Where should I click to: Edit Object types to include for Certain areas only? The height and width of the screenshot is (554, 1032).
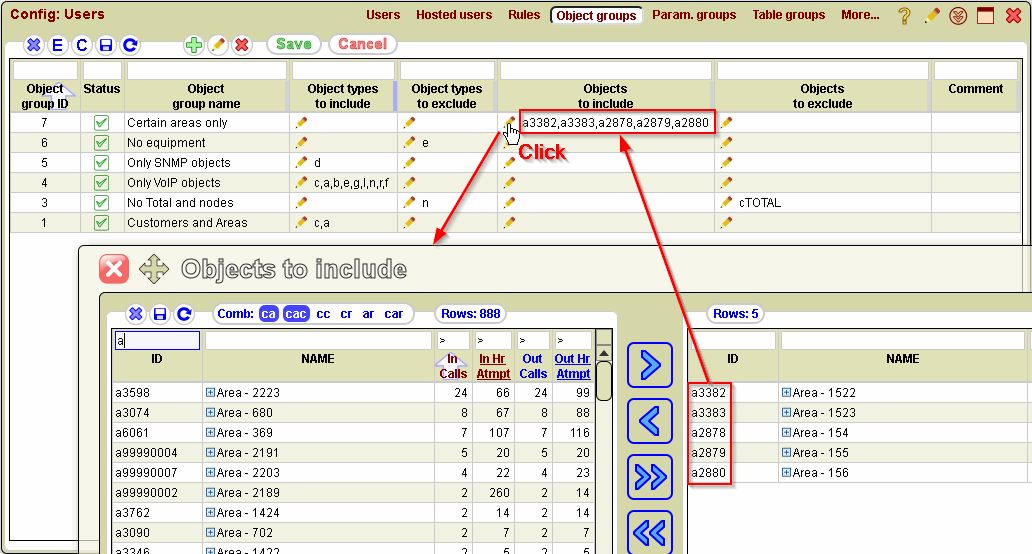point(301,122)
